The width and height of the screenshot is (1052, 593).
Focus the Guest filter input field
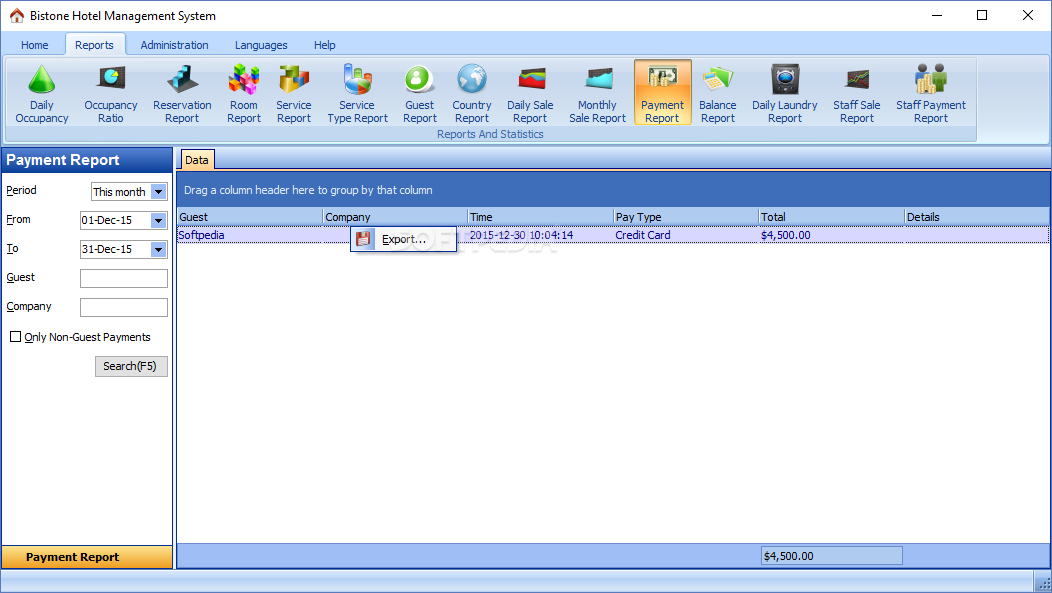[123, 278]
